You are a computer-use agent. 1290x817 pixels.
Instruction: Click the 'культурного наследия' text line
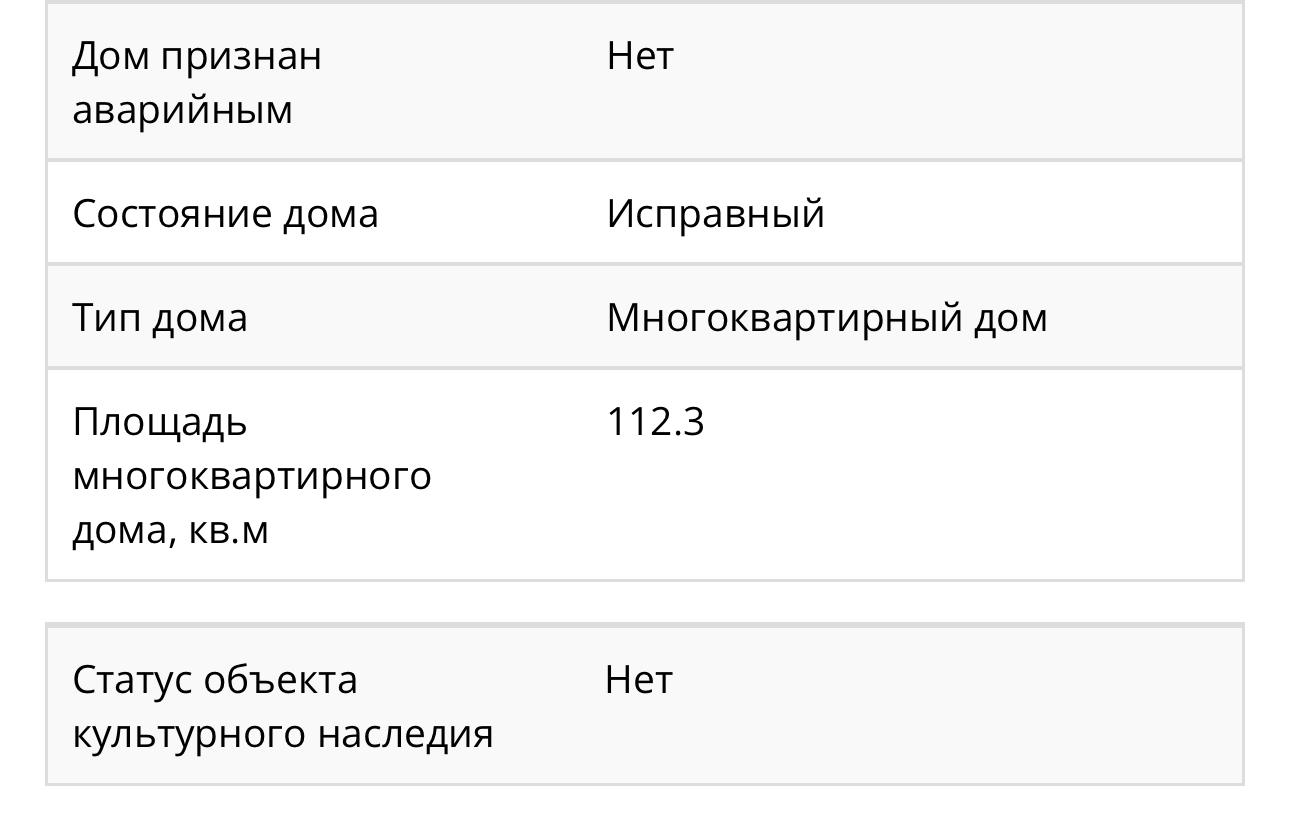[x=283, y=734]
